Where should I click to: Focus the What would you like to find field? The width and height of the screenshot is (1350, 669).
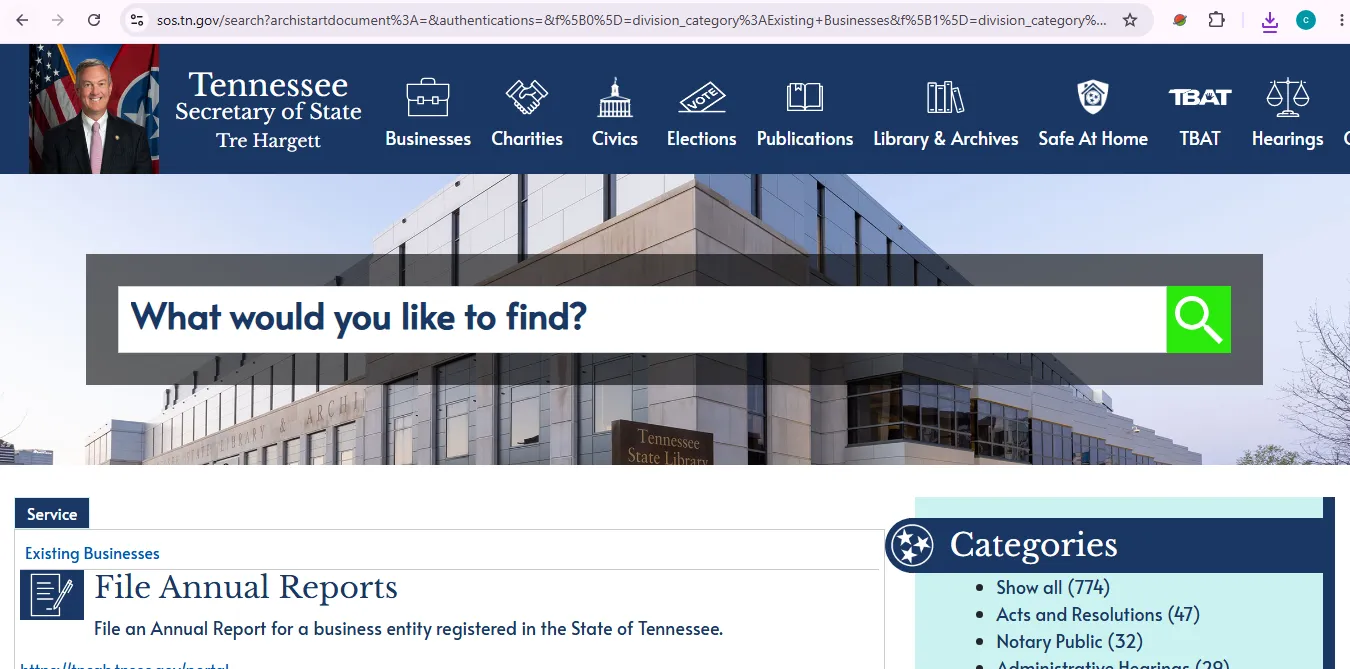pos(642,319)
